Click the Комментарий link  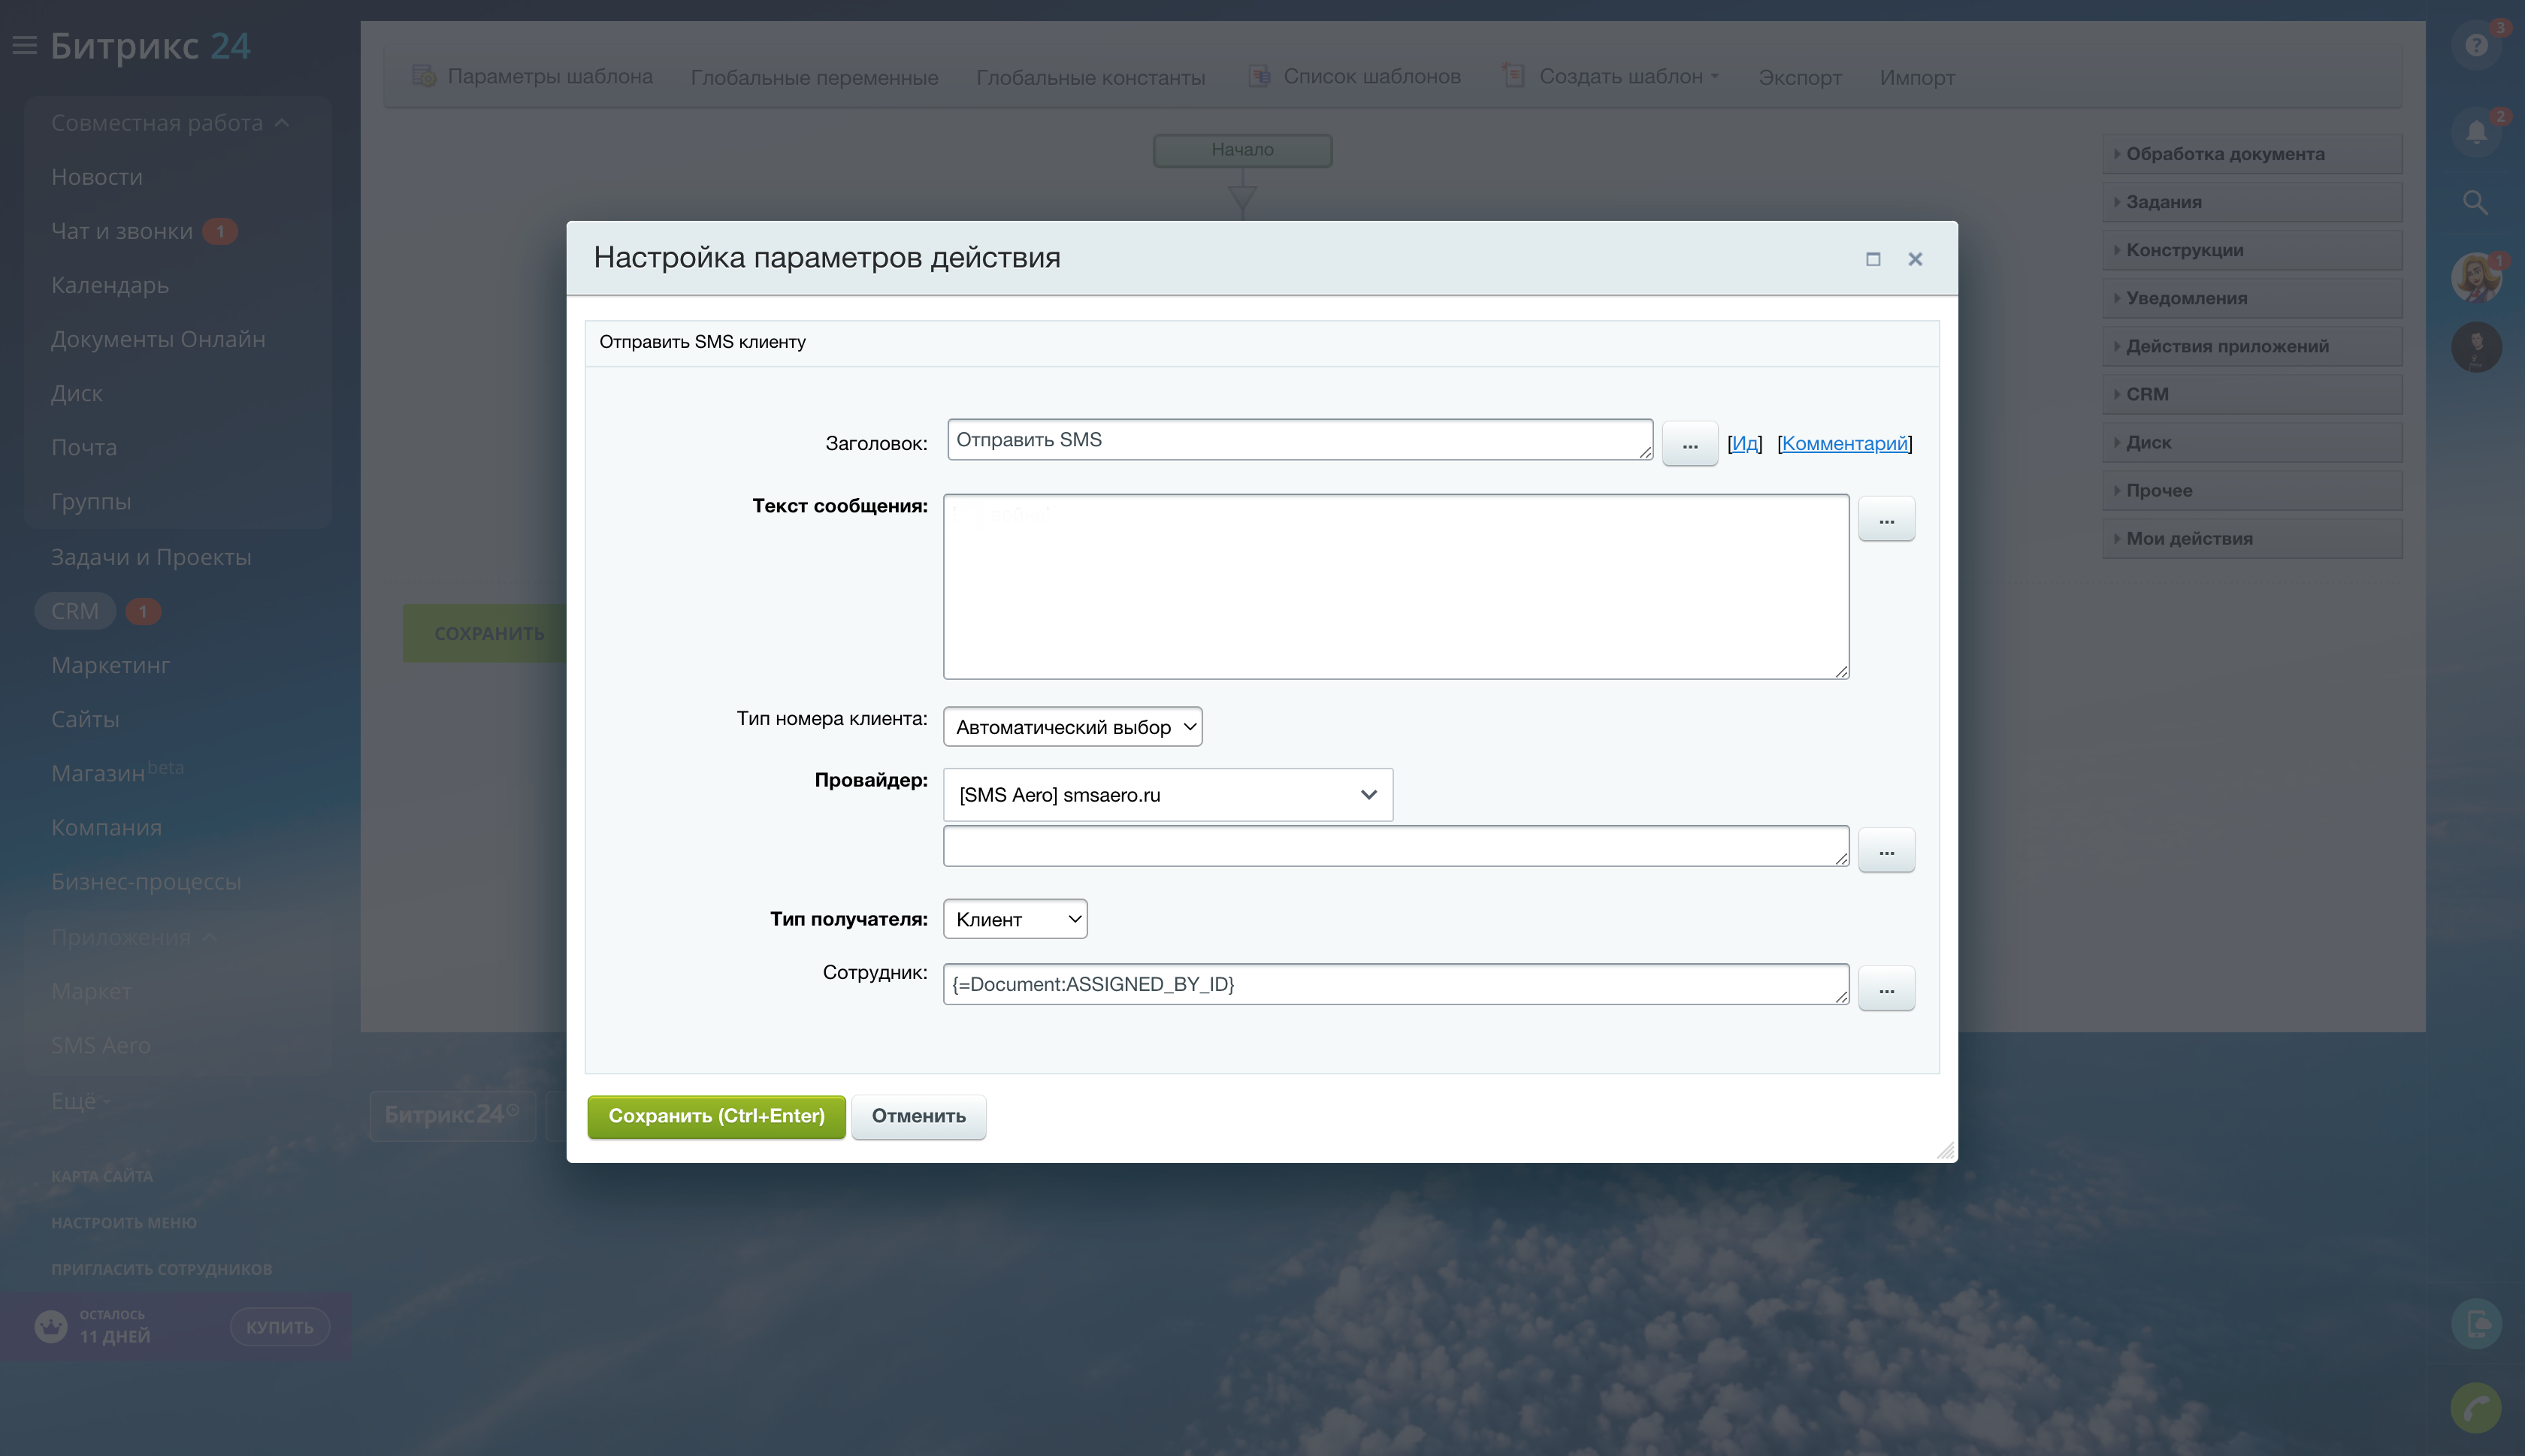pyautogui.click(x=1844, y=443)
